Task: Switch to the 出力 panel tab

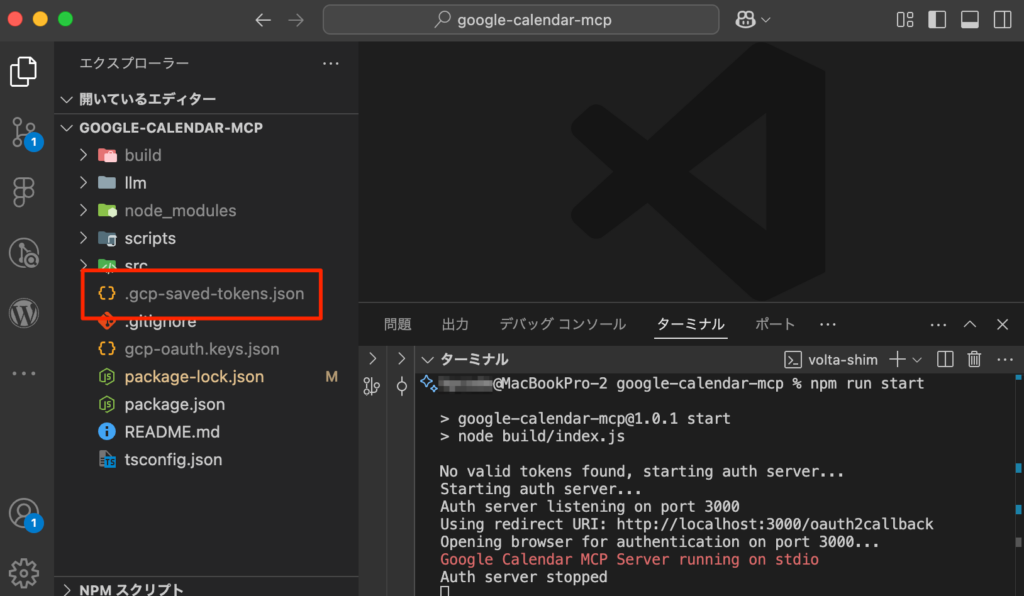Action: pyautogui.click(x=455, y=324)
